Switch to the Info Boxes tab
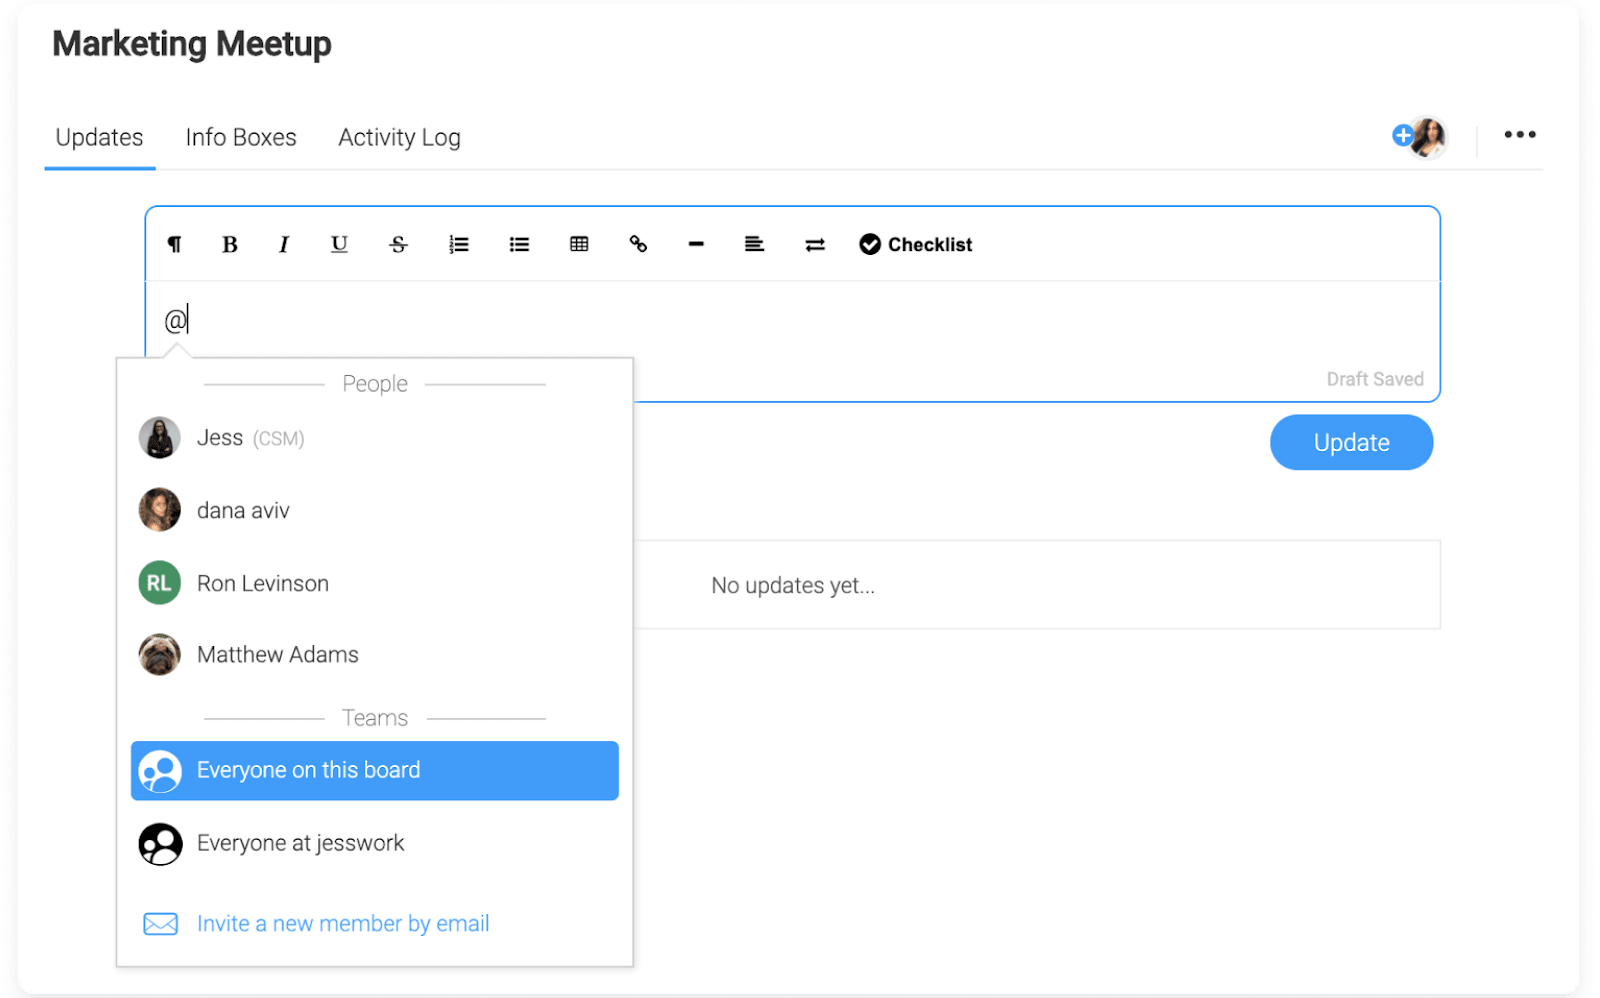 point(241,137)
